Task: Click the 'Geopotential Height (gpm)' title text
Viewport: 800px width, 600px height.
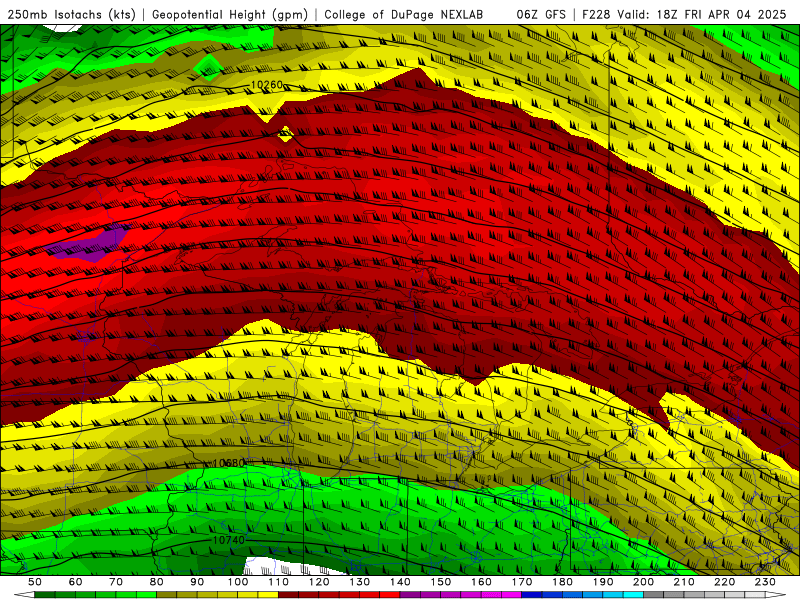Action: pyautogui.click(x=230, y=15)
